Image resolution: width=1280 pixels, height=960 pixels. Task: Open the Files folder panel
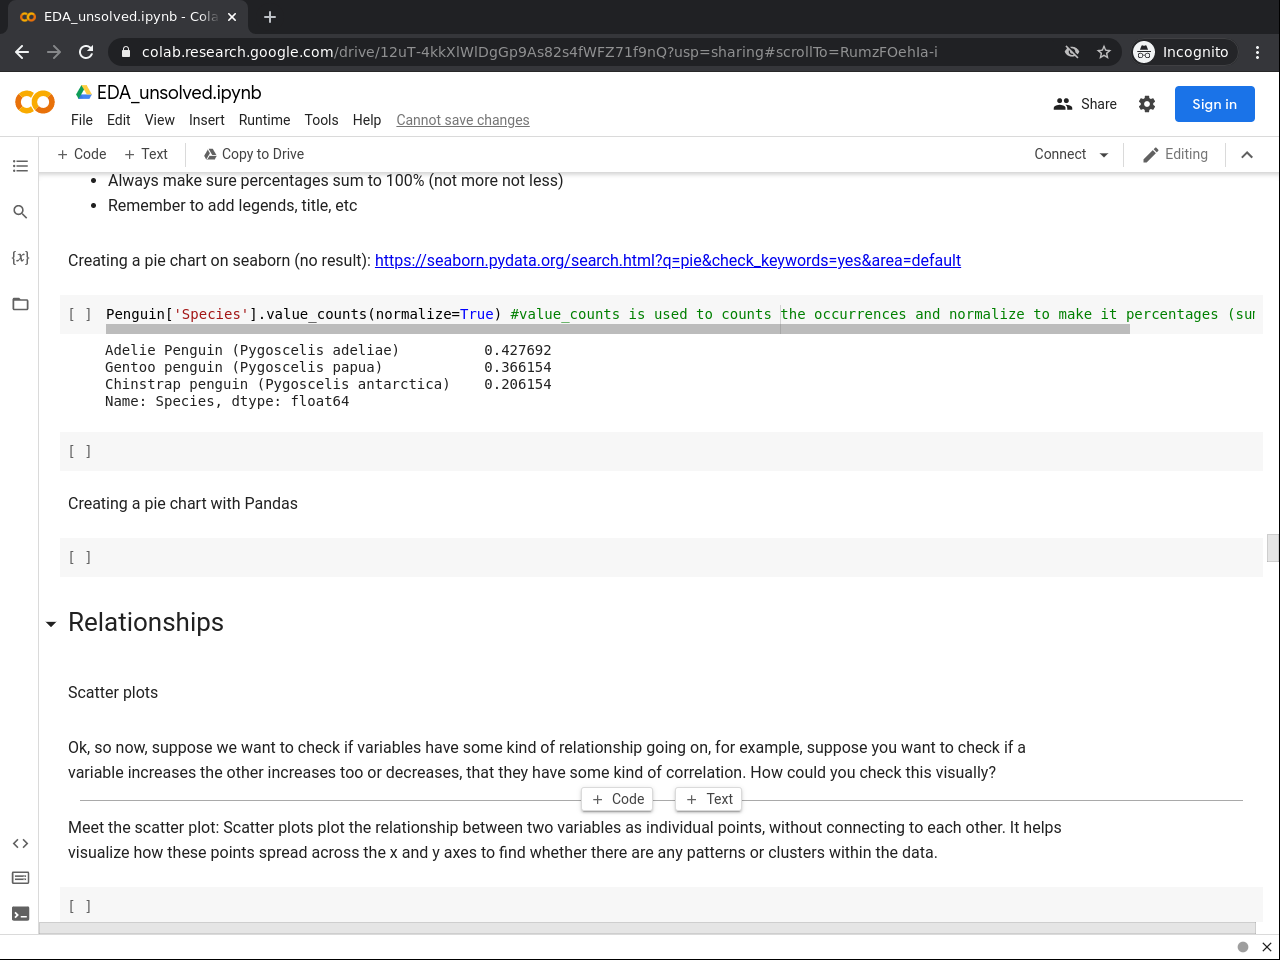(x=20, y=304)
